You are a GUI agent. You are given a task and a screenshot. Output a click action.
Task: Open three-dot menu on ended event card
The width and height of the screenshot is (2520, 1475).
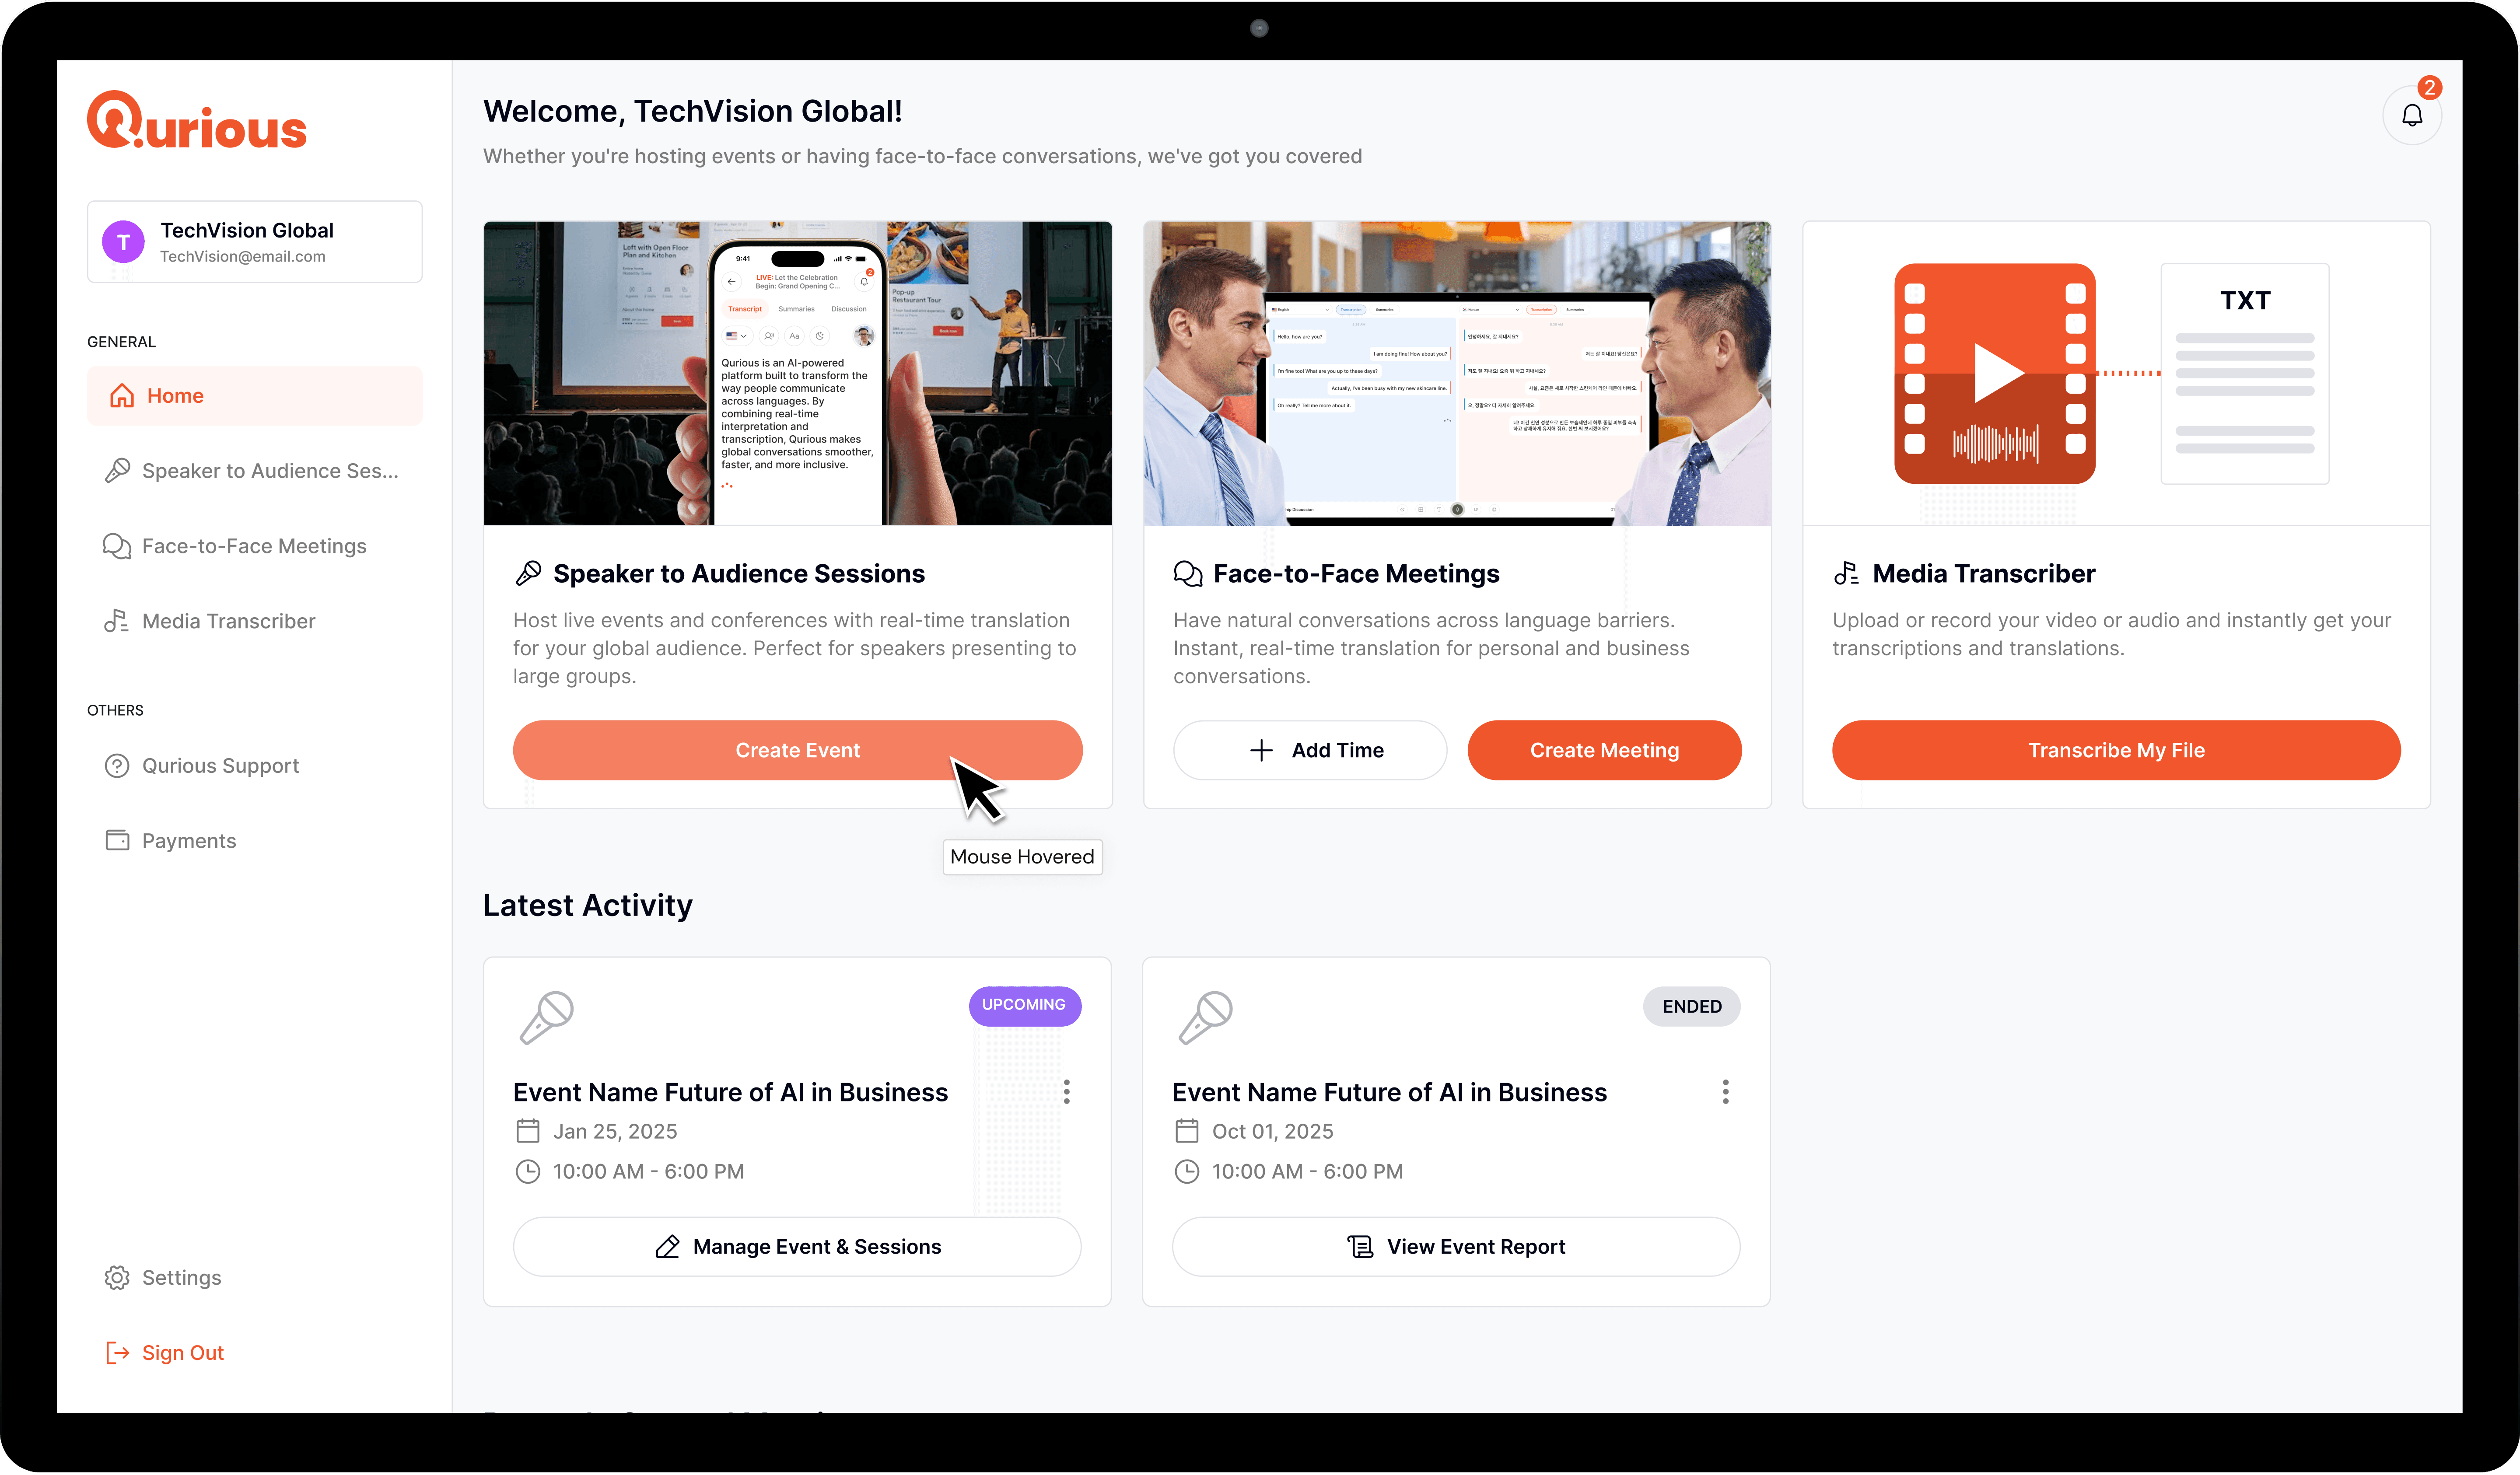1725,1091
